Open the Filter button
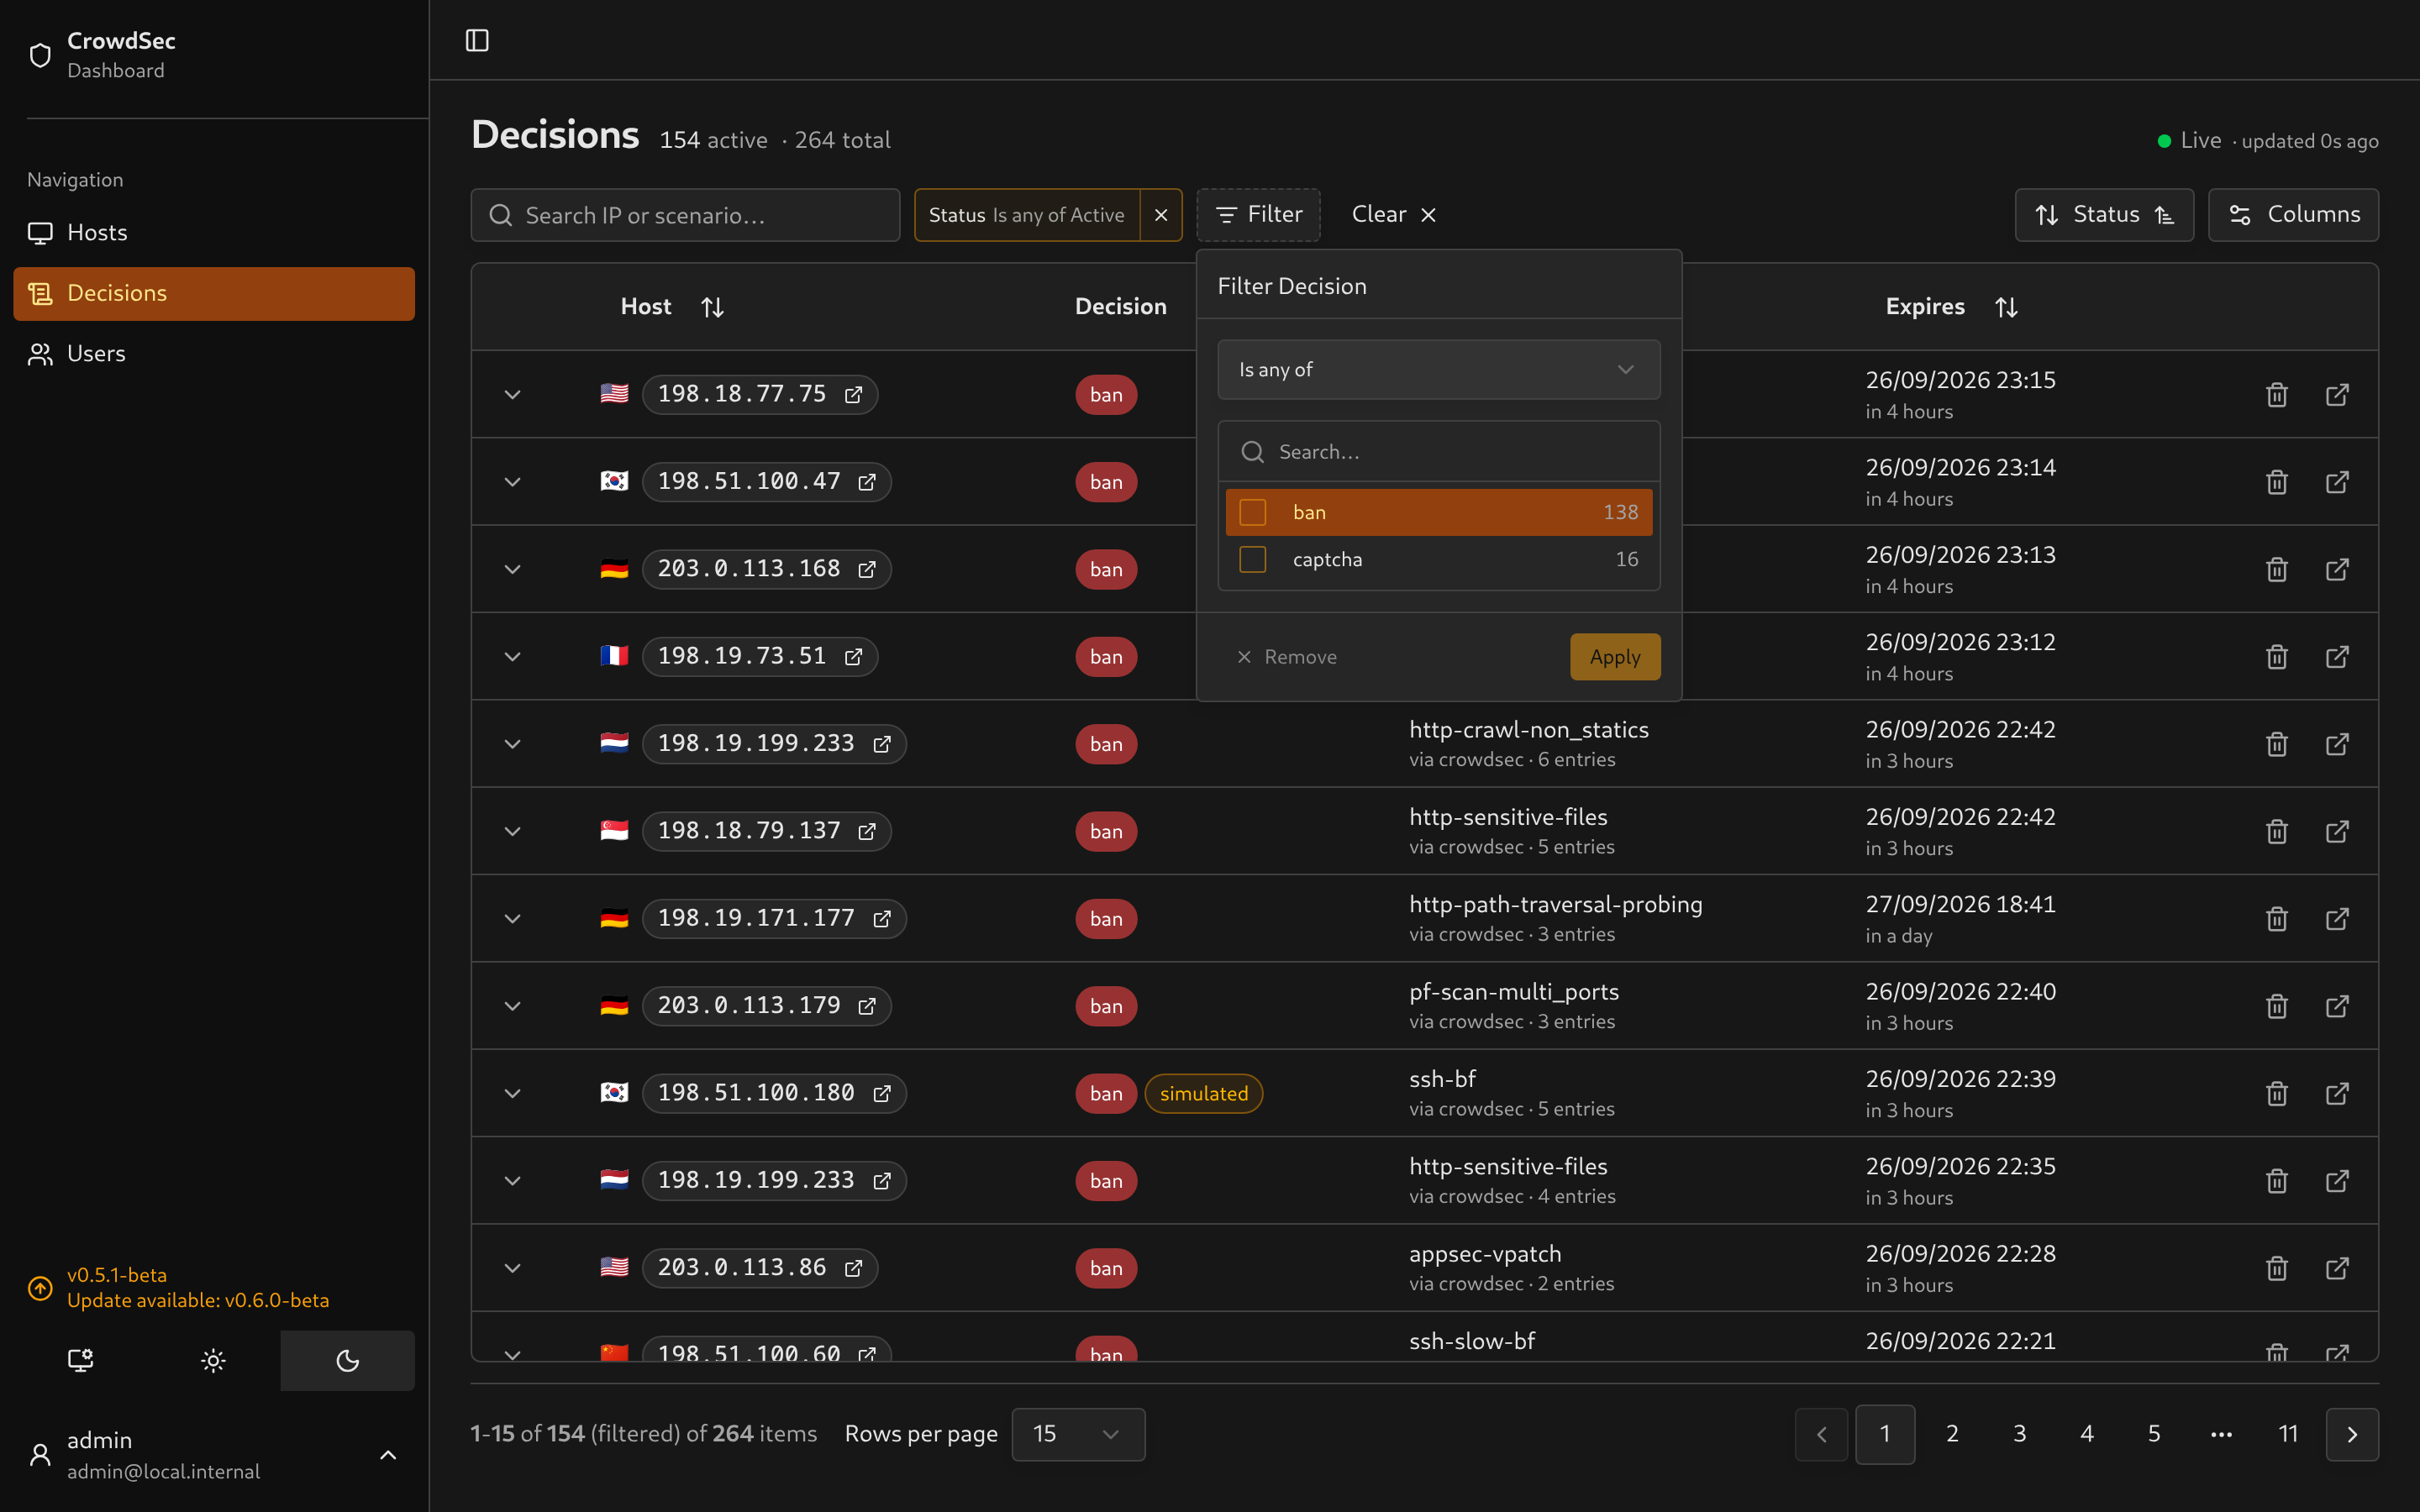 point(1258,215)
